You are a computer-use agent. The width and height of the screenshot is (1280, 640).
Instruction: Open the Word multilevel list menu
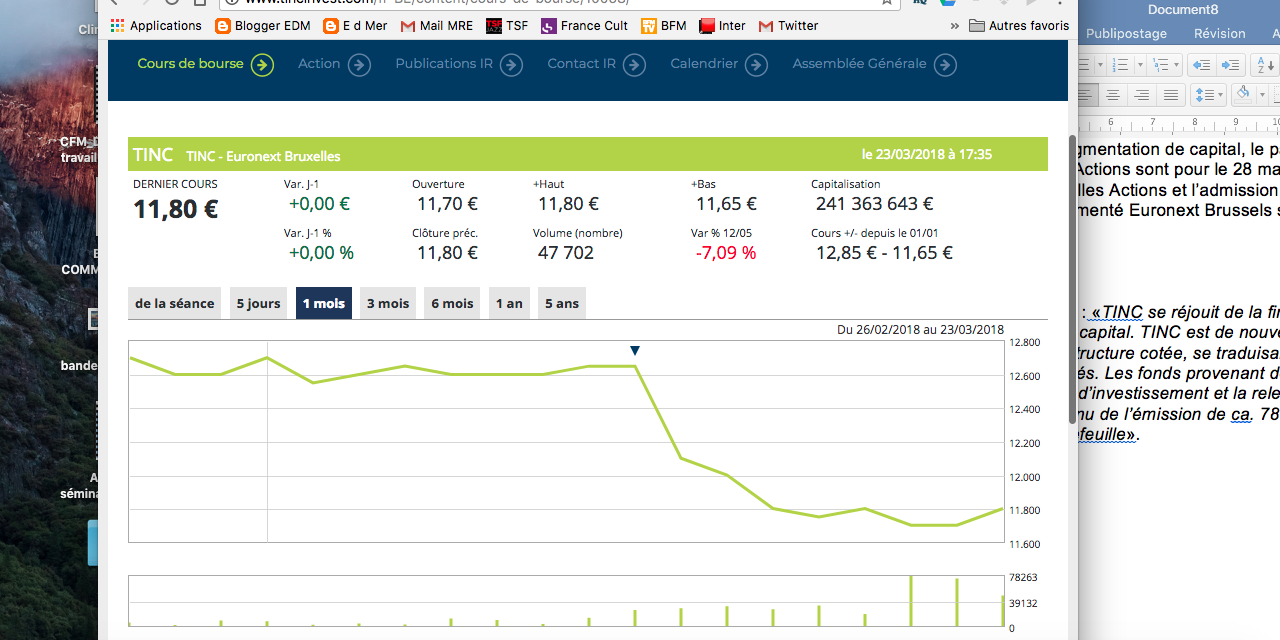(x=1164, y=65)
